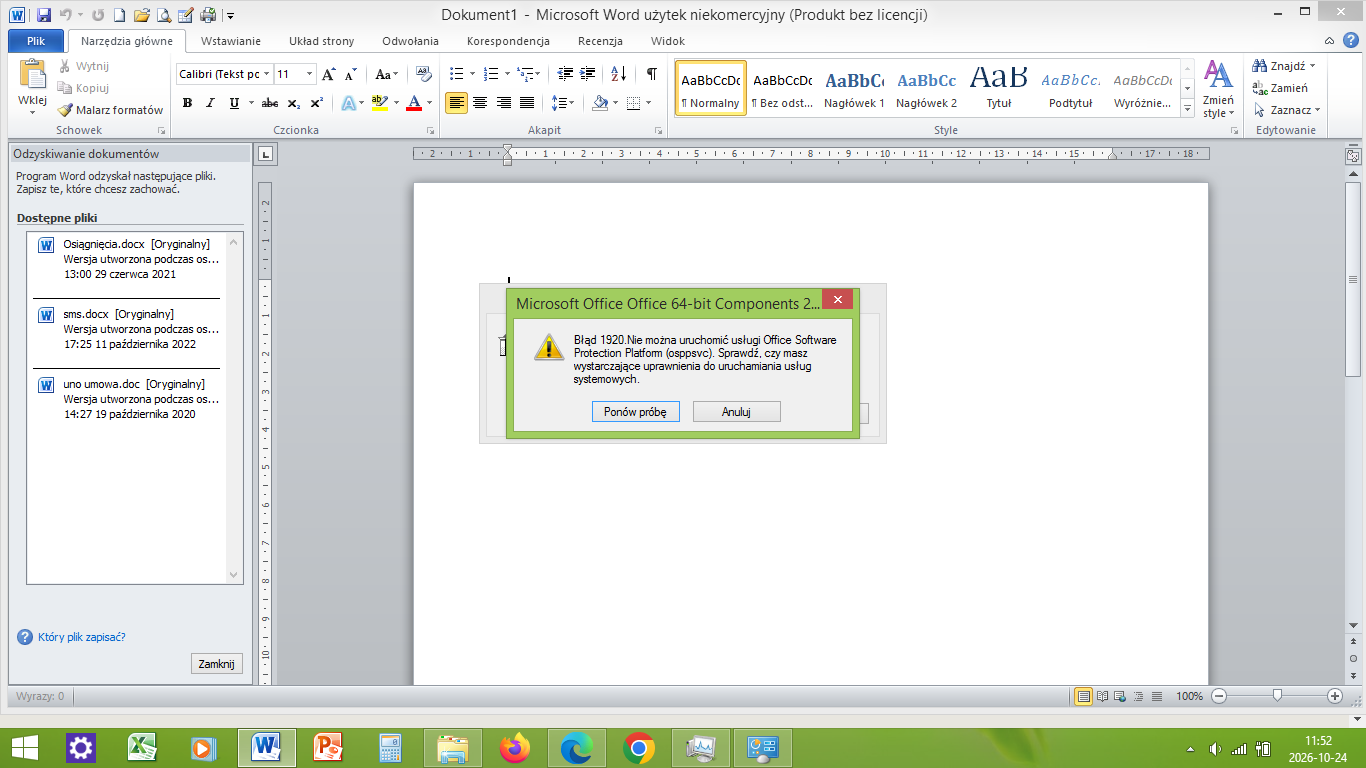
Task: Open a file using the folder icon in Quick Access
Action: (141, 15)
